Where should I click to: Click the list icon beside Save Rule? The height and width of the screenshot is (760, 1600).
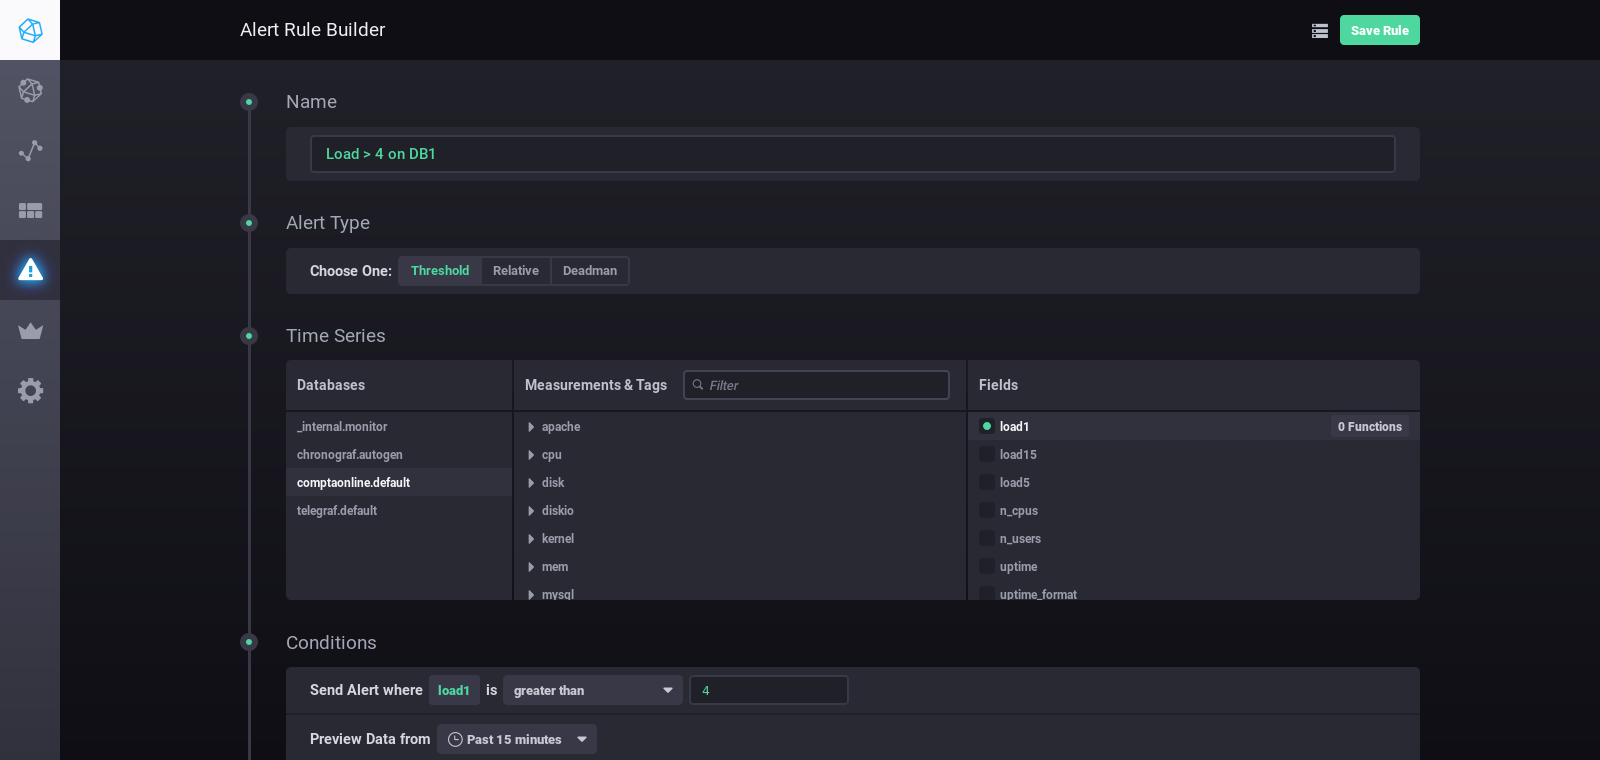[x=1320, y=31]
